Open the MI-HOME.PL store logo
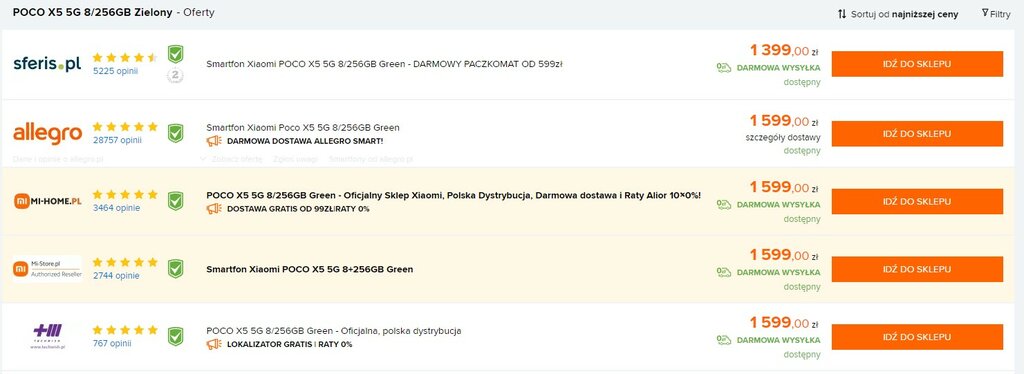This screenshot has width=1024, height=374. pyautogui.click(x=48, y=201)
